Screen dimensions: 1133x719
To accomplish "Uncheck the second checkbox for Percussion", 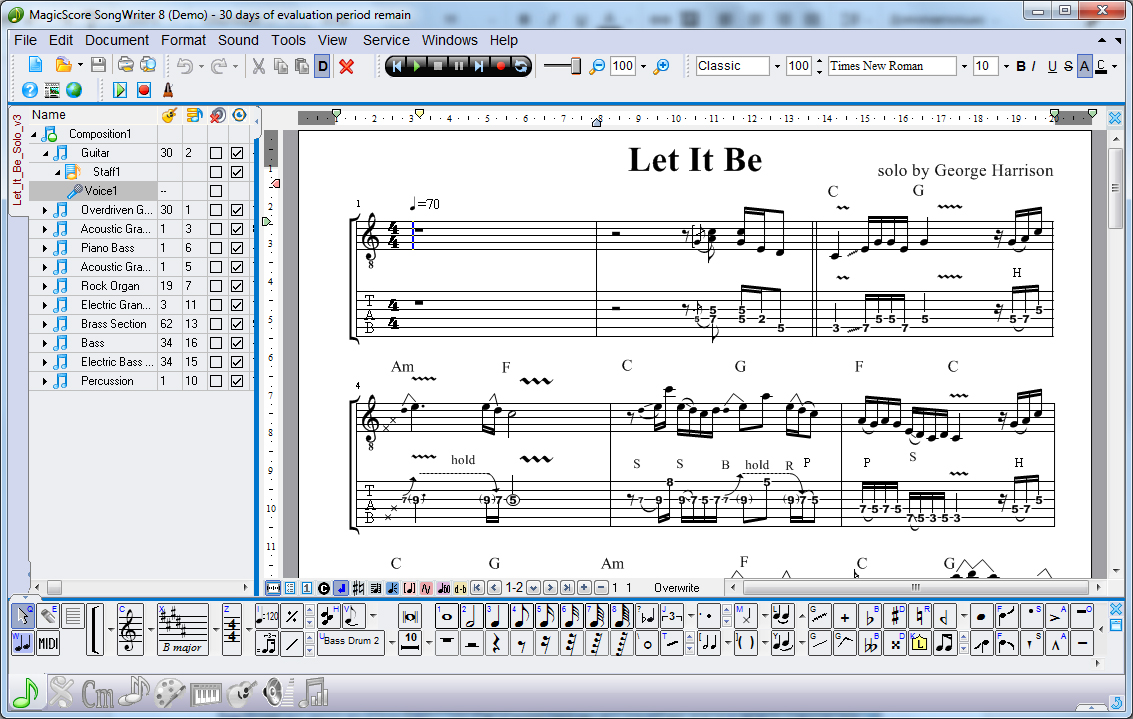I will (237, 381).
